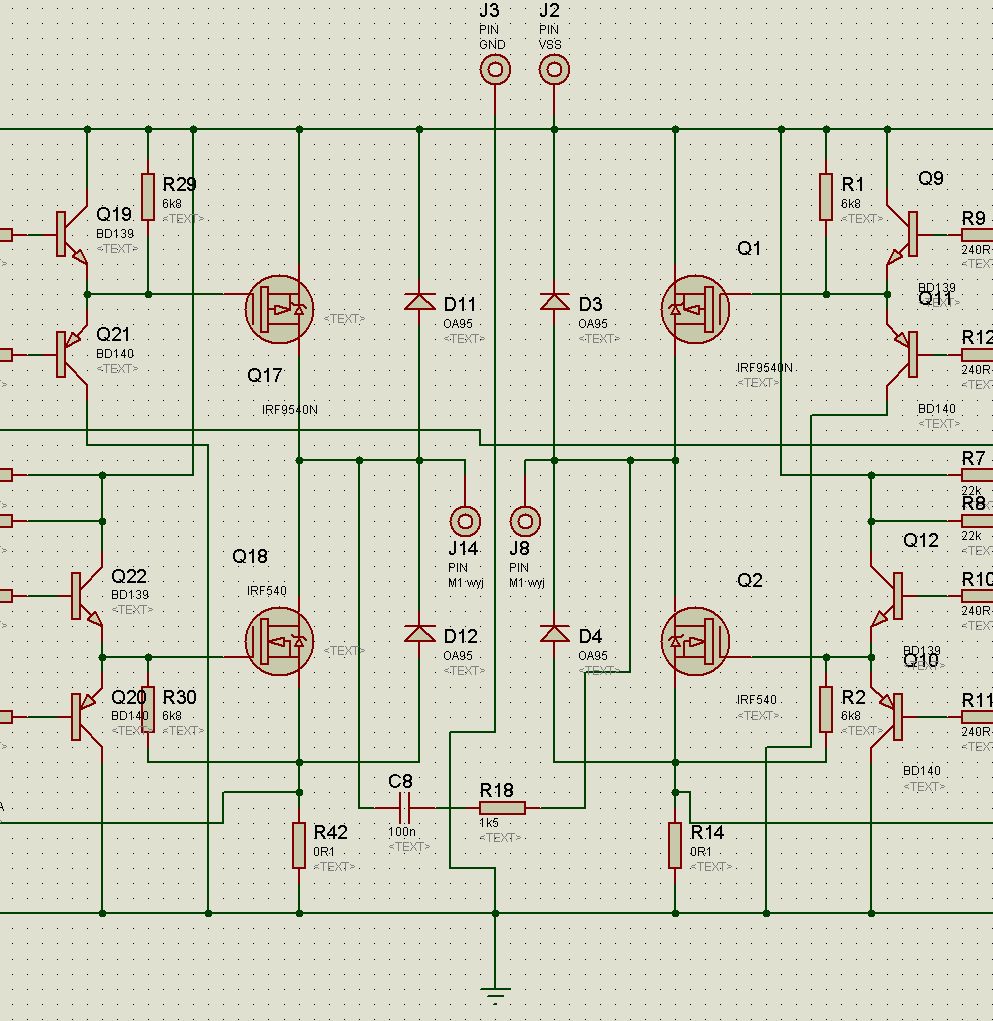Pick the D12 diode symbol
Screen dimensions: 993x1021
coord(419,634)
